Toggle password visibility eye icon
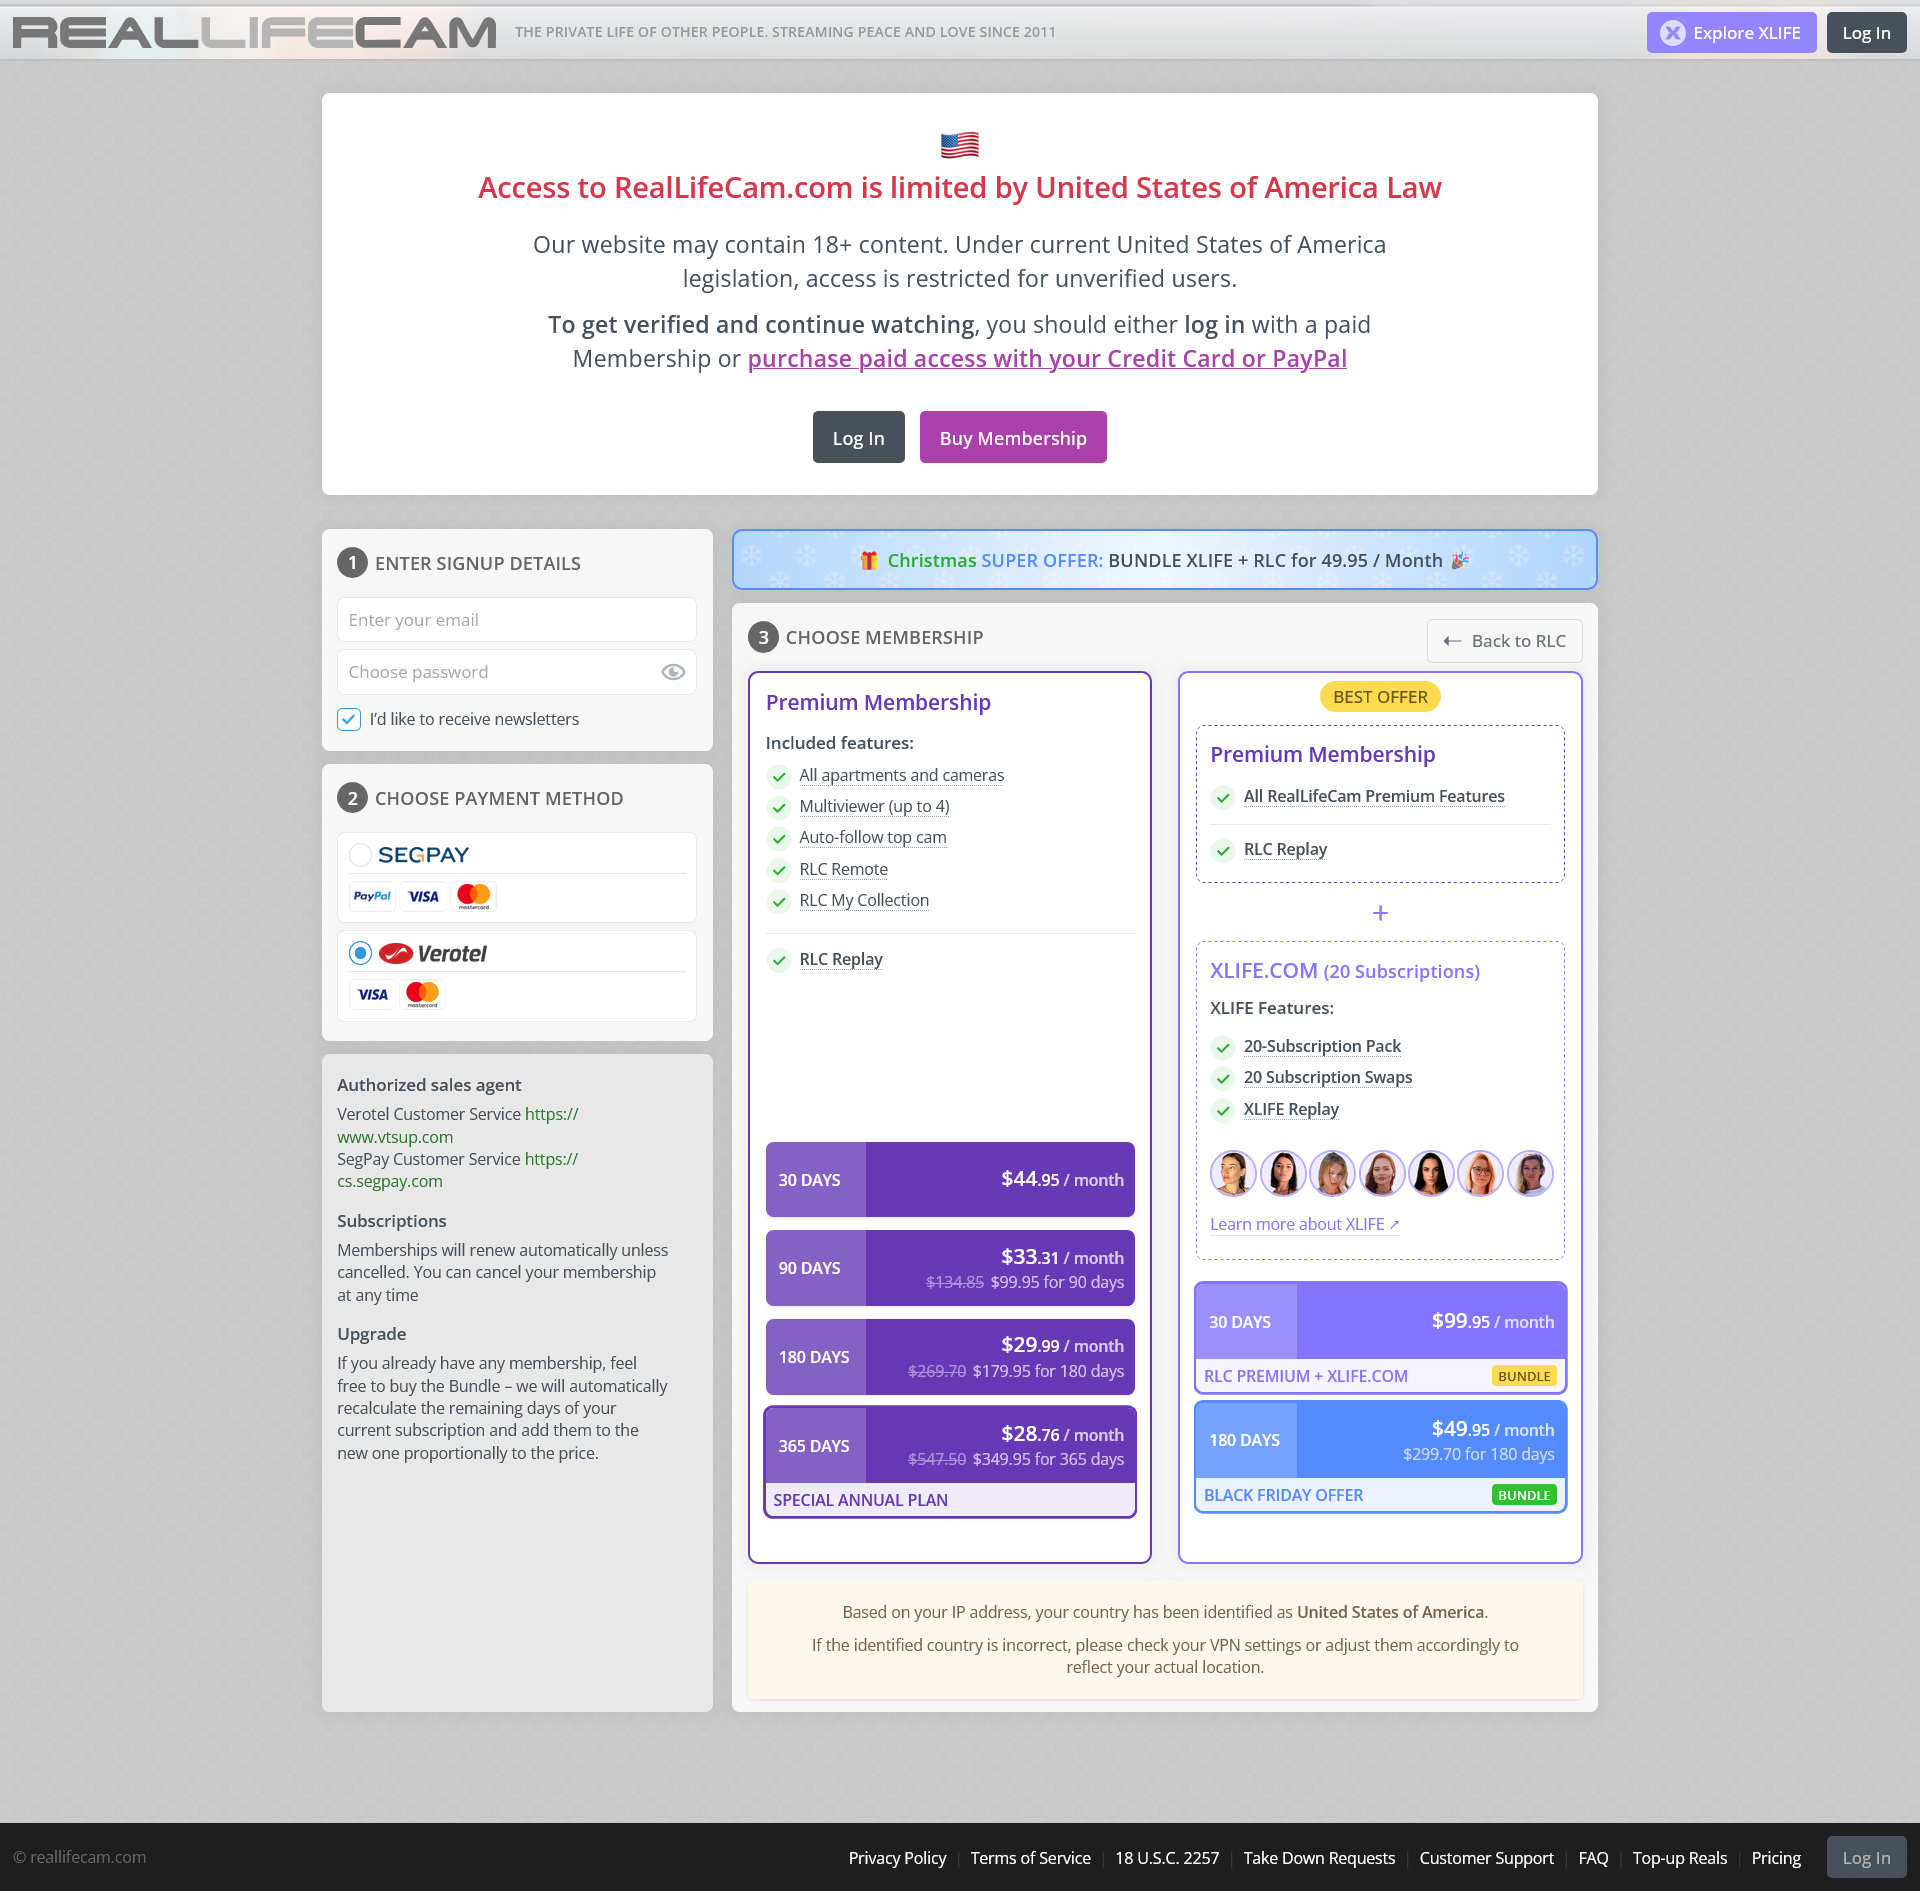 click(x=673, y=672)
